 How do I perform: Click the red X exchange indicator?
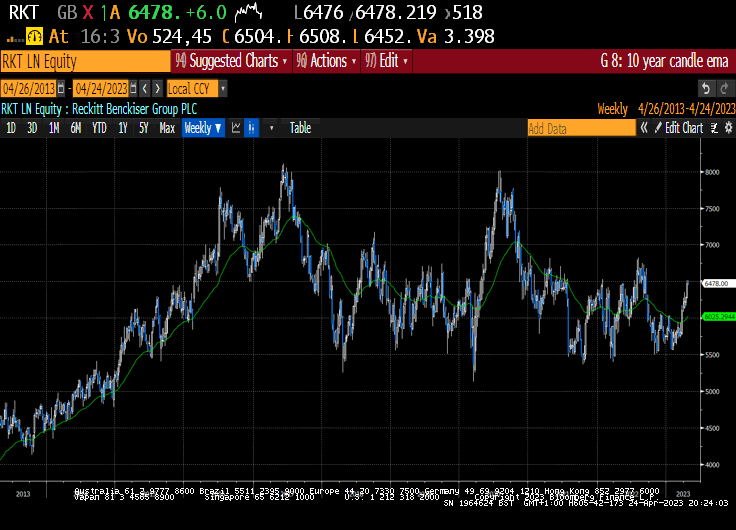(88, 13)
